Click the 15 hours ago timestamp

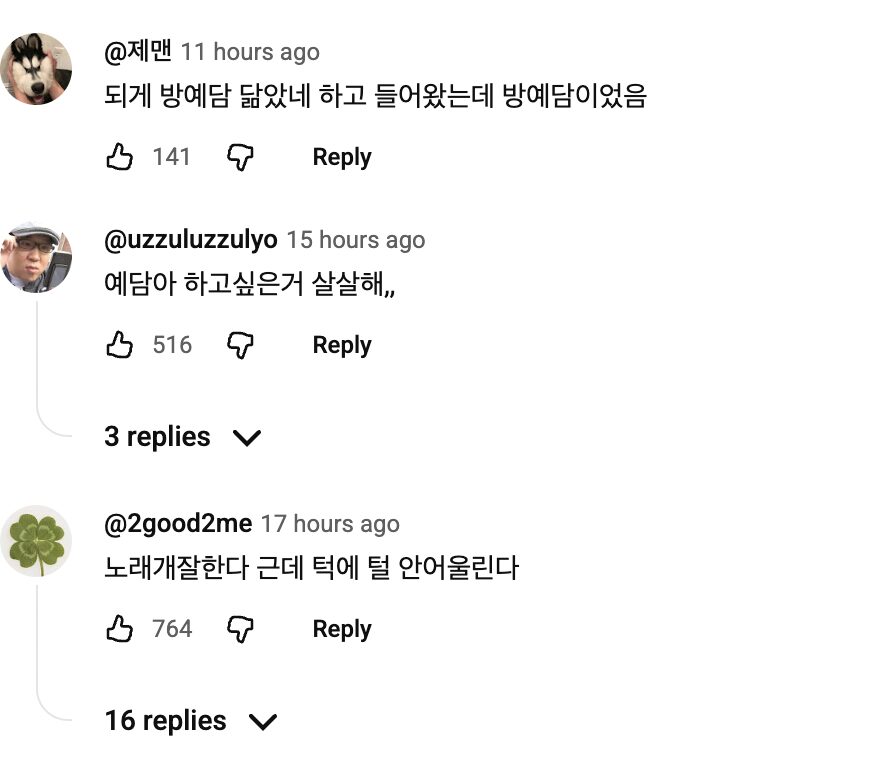(356, 240)
